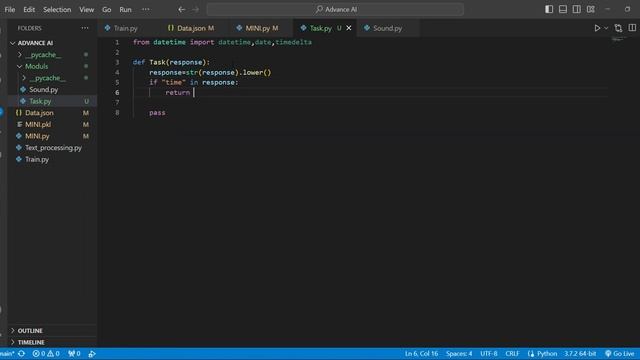
Task: Open the Run menu
Action: [125, 9]
